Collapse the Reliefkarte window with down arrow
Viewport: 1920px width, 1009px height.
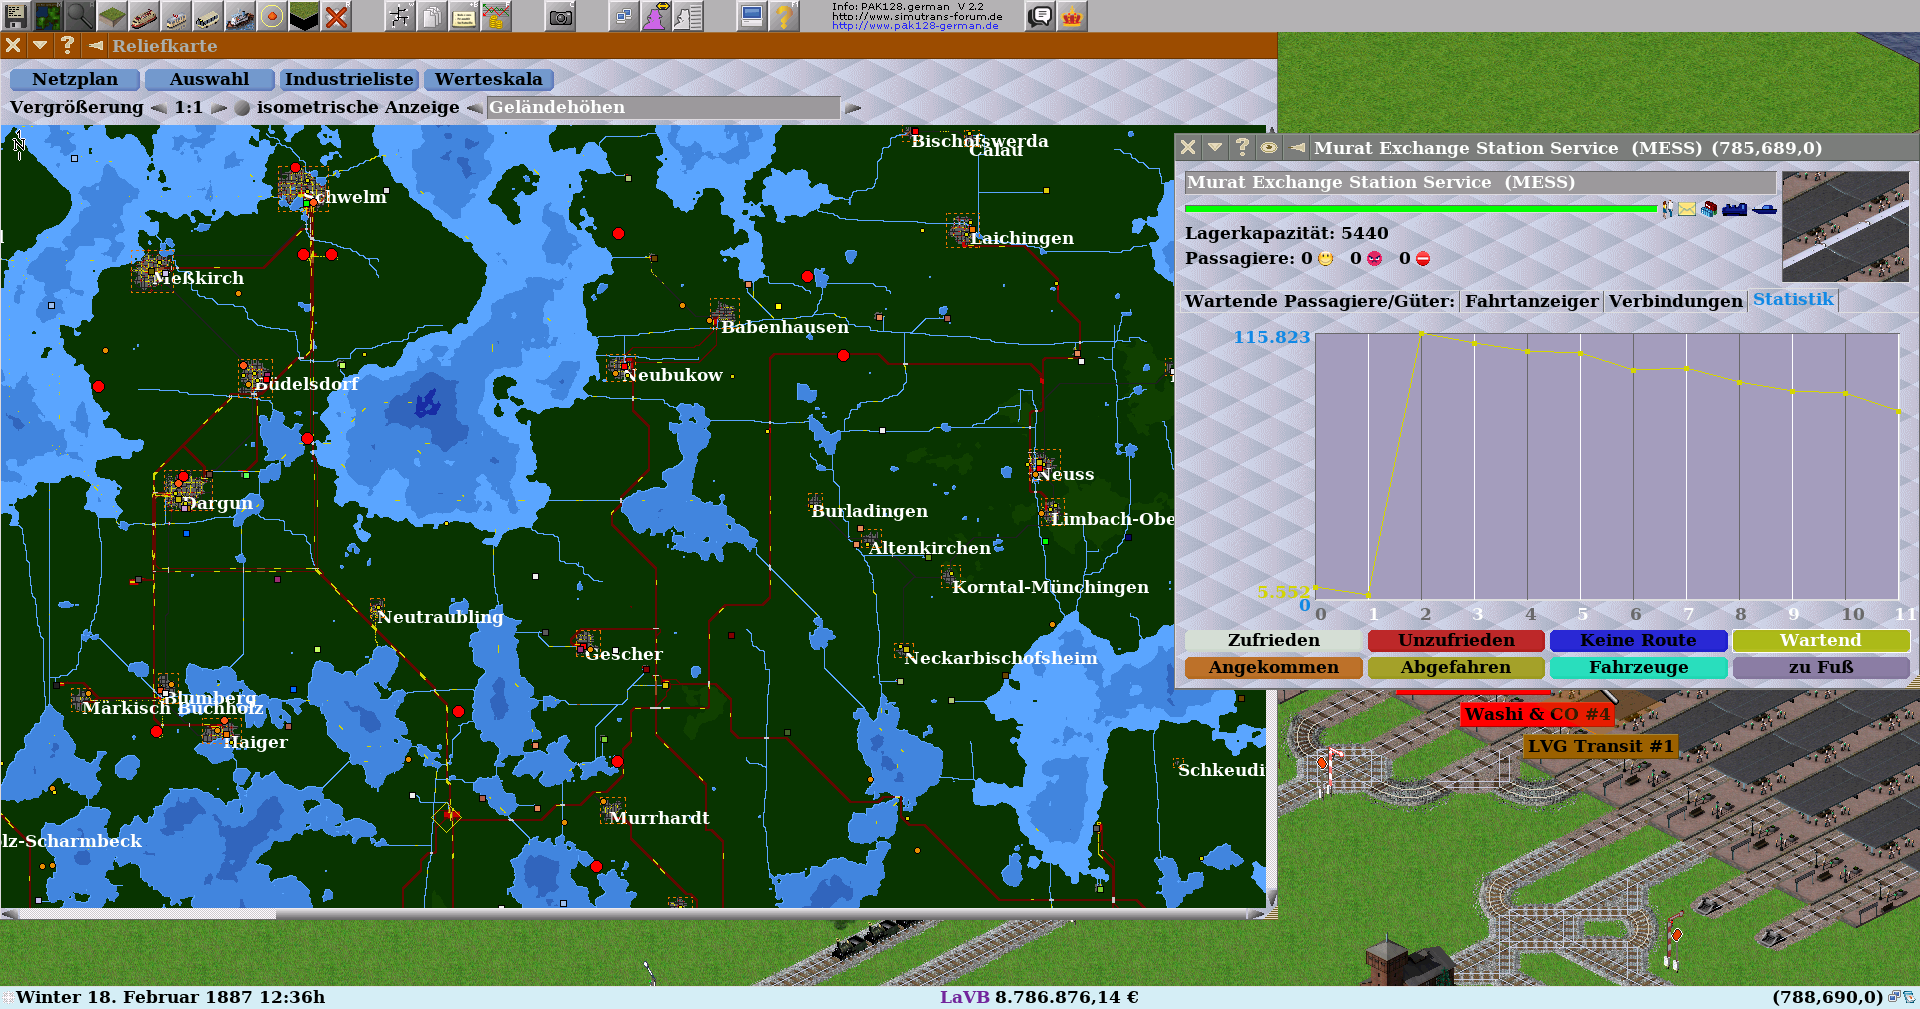pos(40,45)
